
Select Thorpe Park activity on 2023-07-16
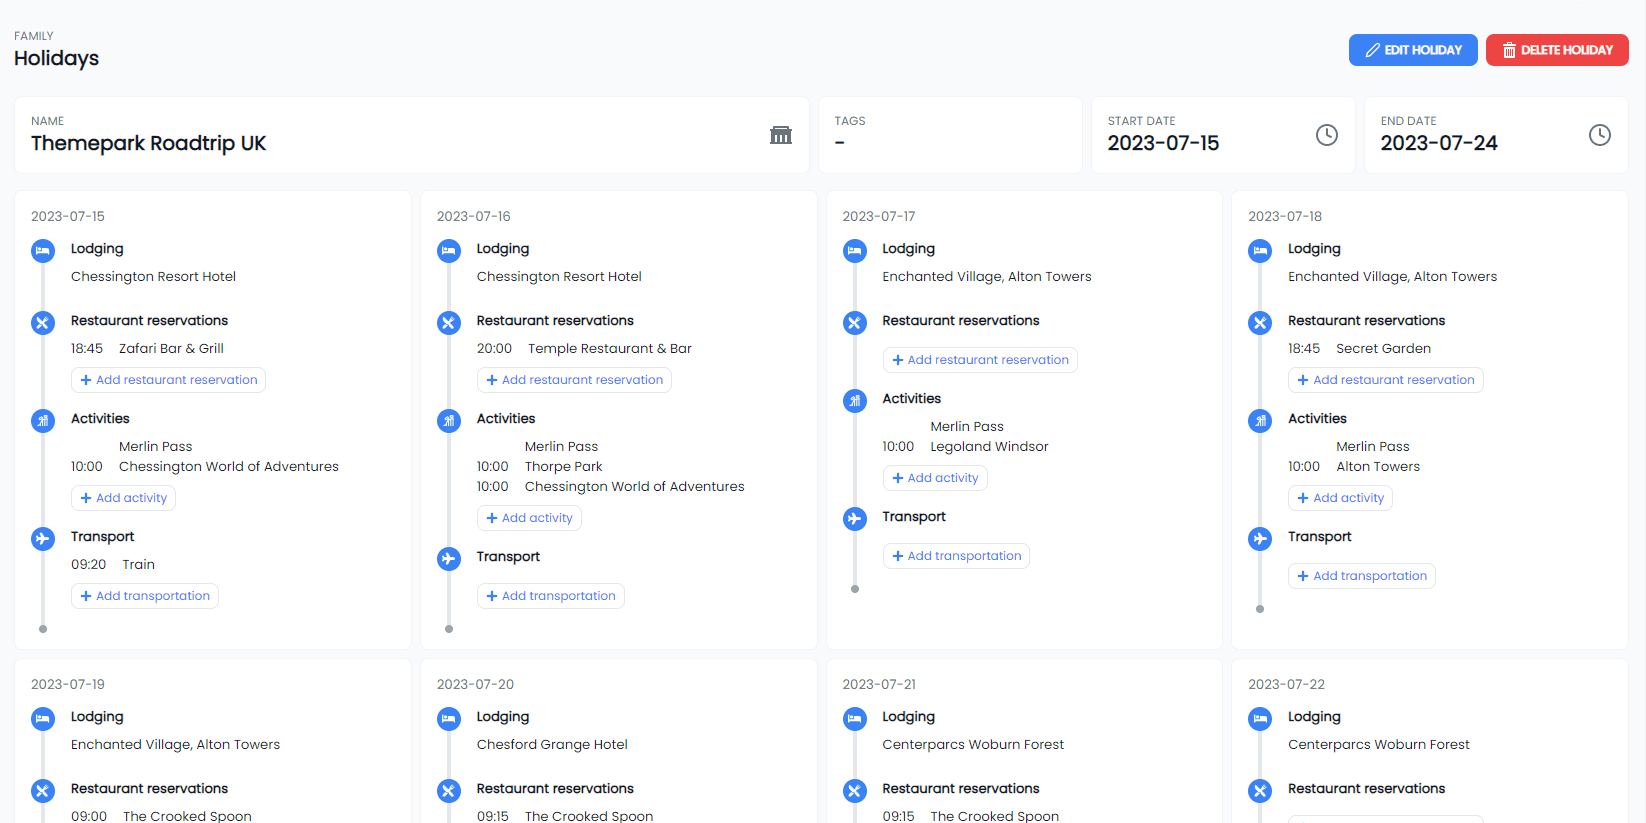563,467
